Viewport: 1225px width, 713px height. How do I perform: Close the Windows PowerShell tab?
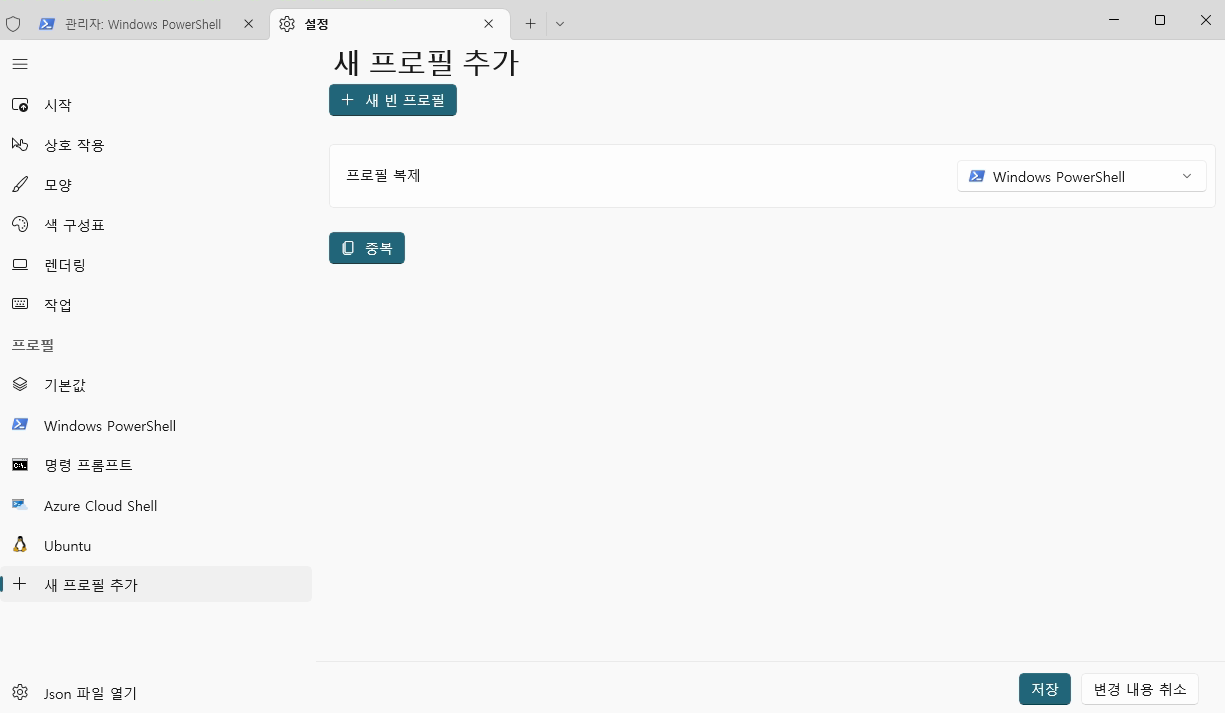tap(249, 24)
